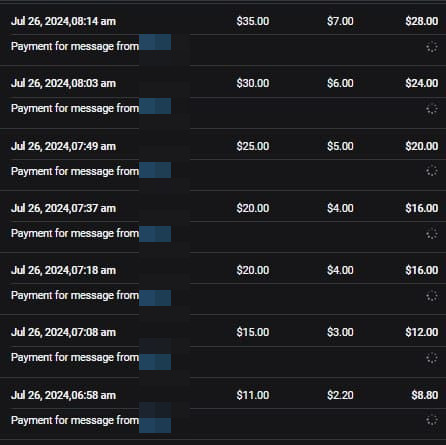Open sender name link in 06:58 am payment
446x445 pixels.
click(x=155, y=425)
